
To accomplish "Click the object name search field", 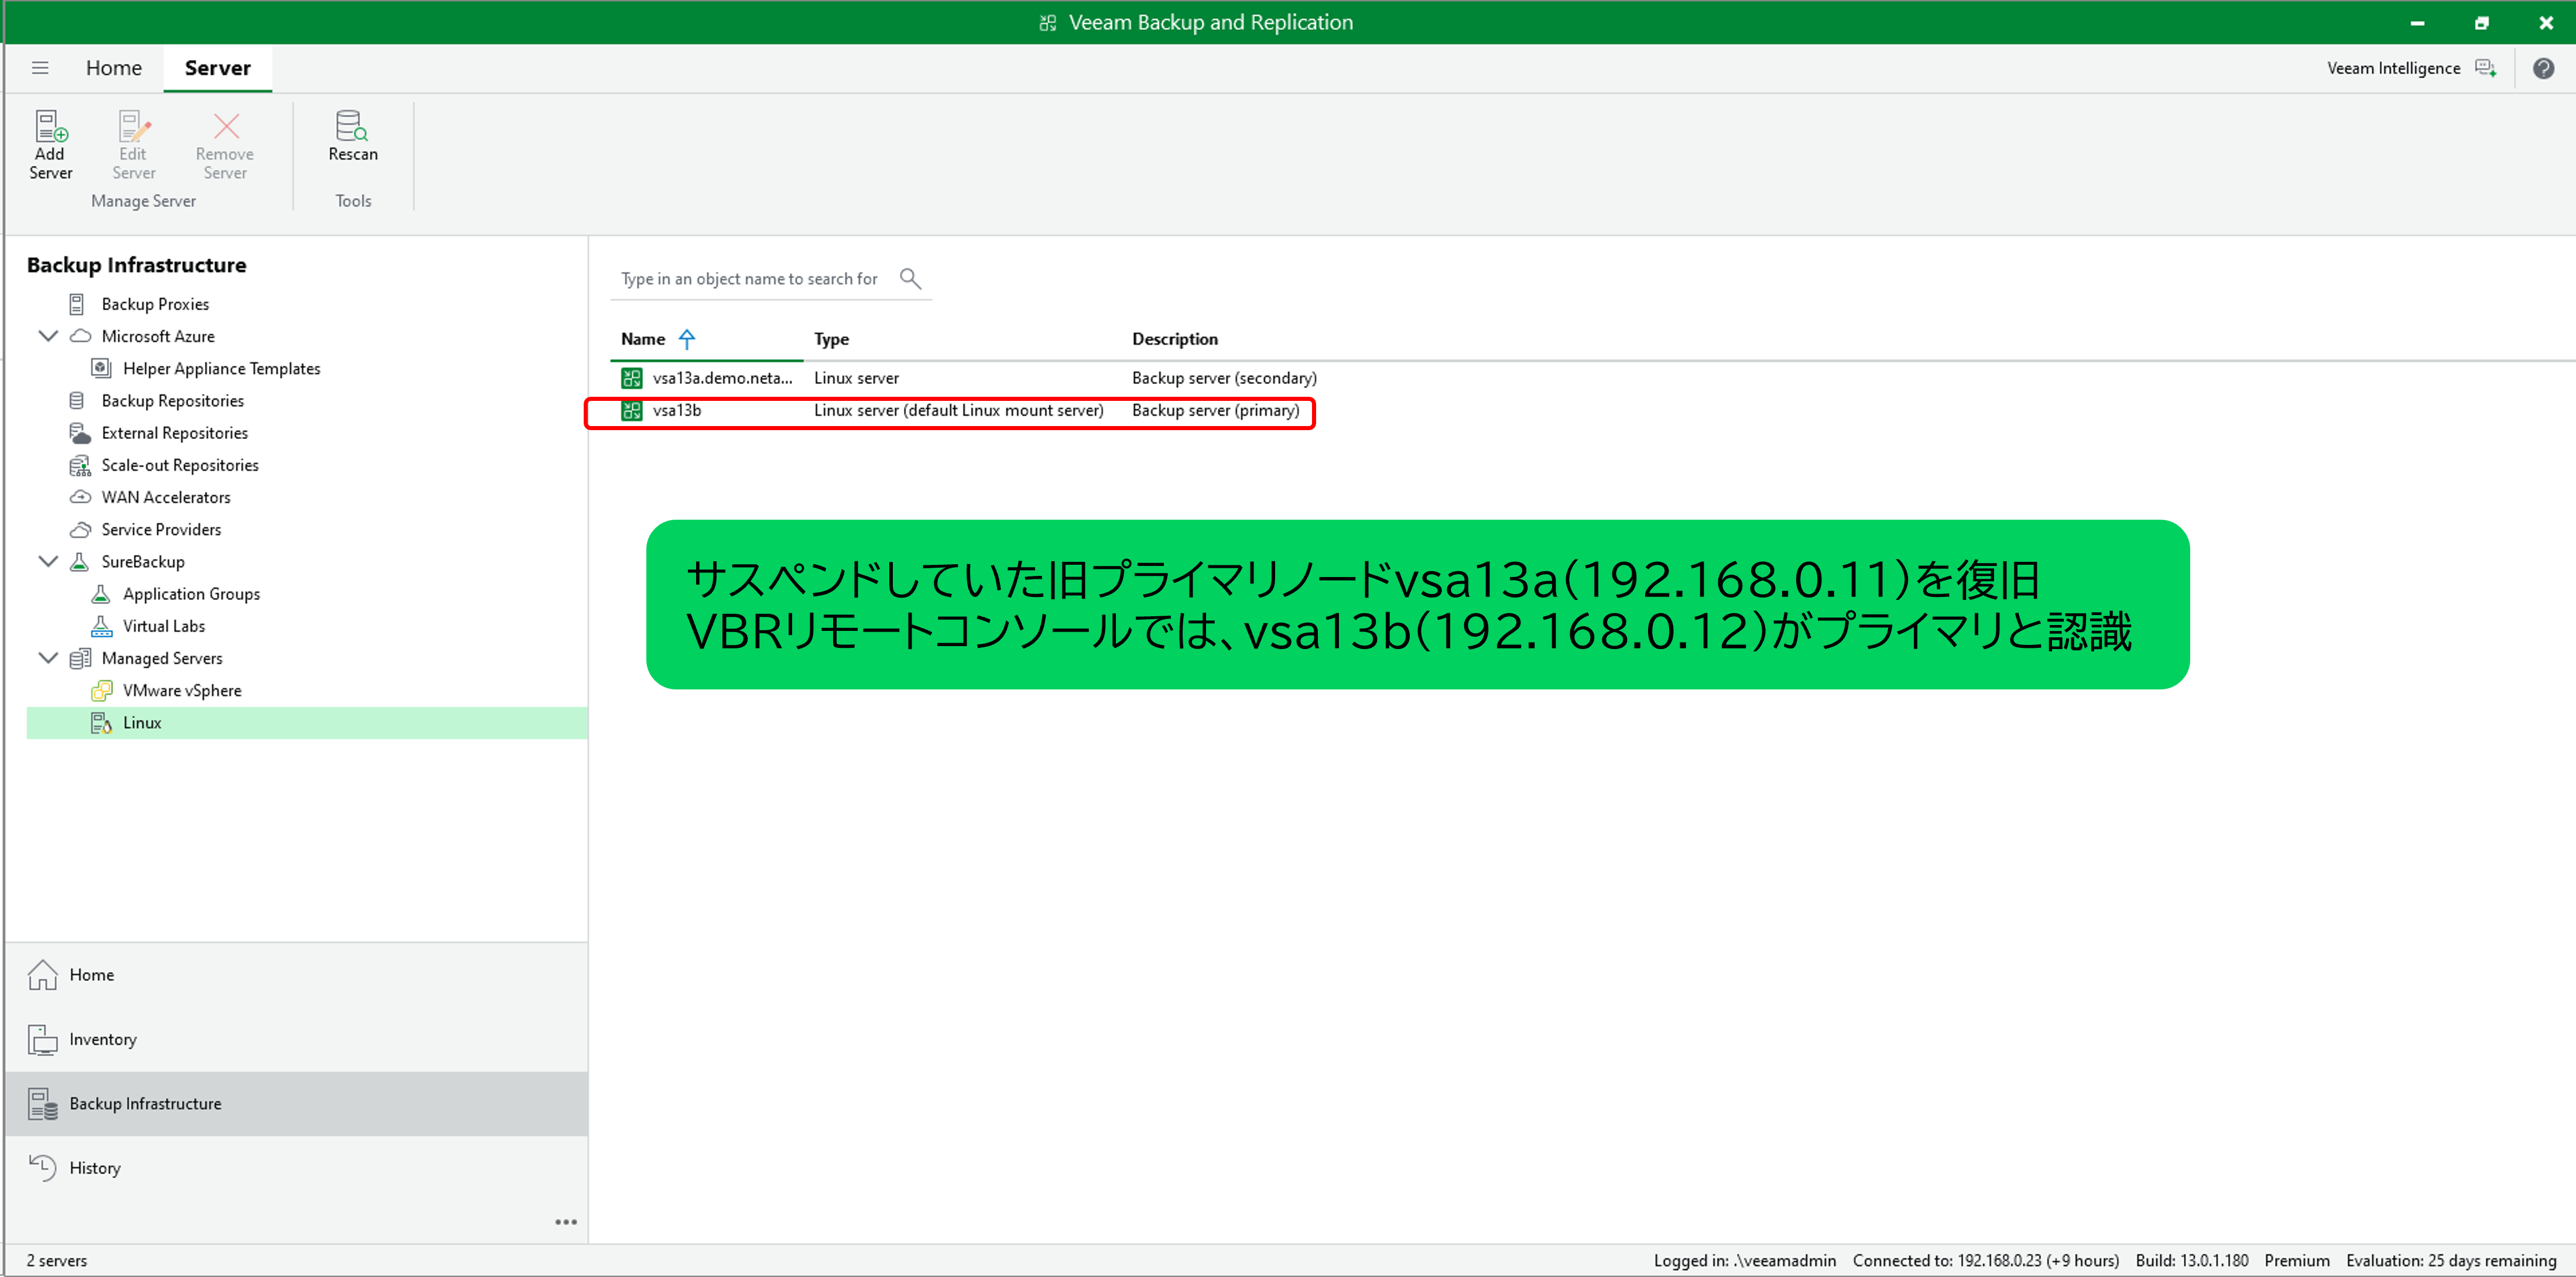I will coord(749,279).
